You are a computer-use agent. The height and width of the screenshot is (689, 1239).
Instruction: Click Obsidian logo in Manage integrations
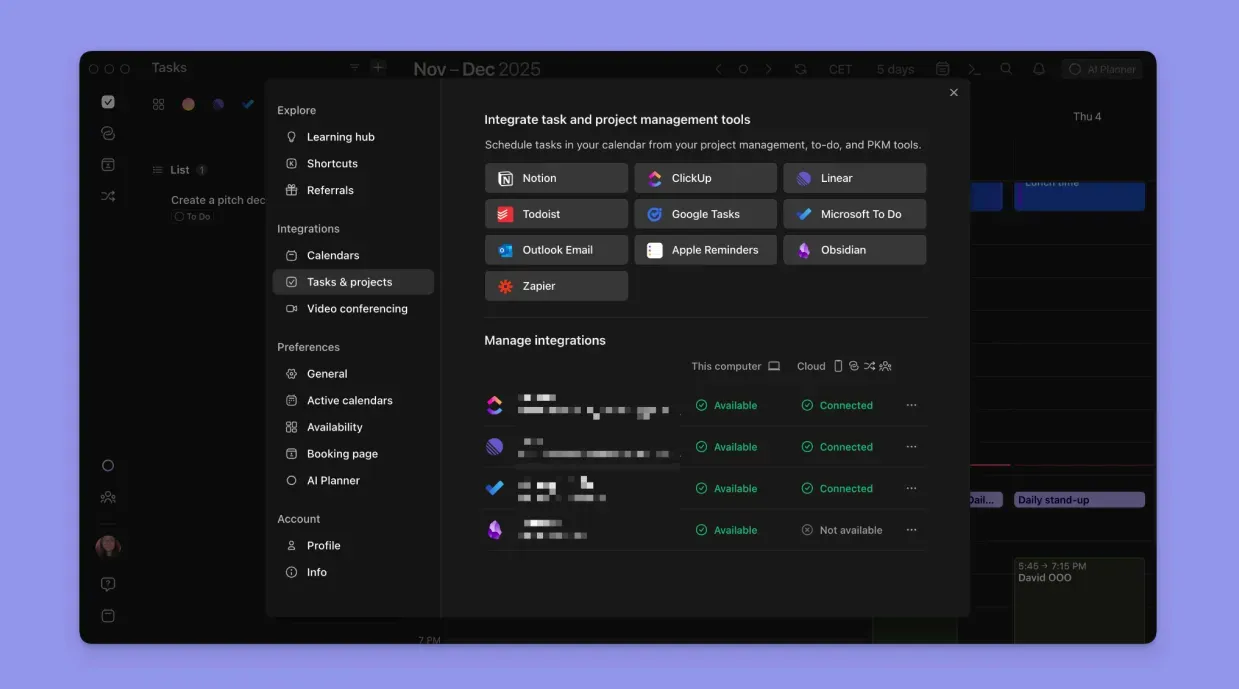(x=494, y=530)
